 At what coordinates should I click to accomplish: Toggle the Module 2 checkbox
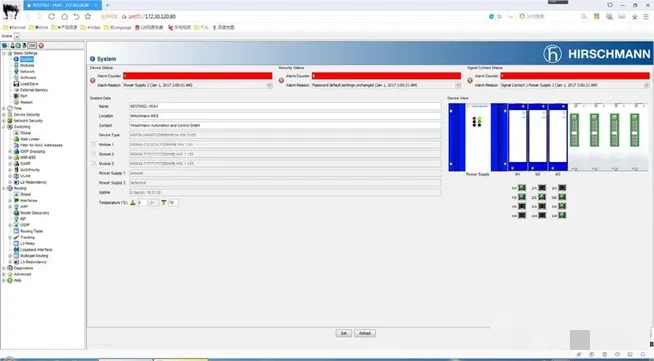[x=93, y=154]
